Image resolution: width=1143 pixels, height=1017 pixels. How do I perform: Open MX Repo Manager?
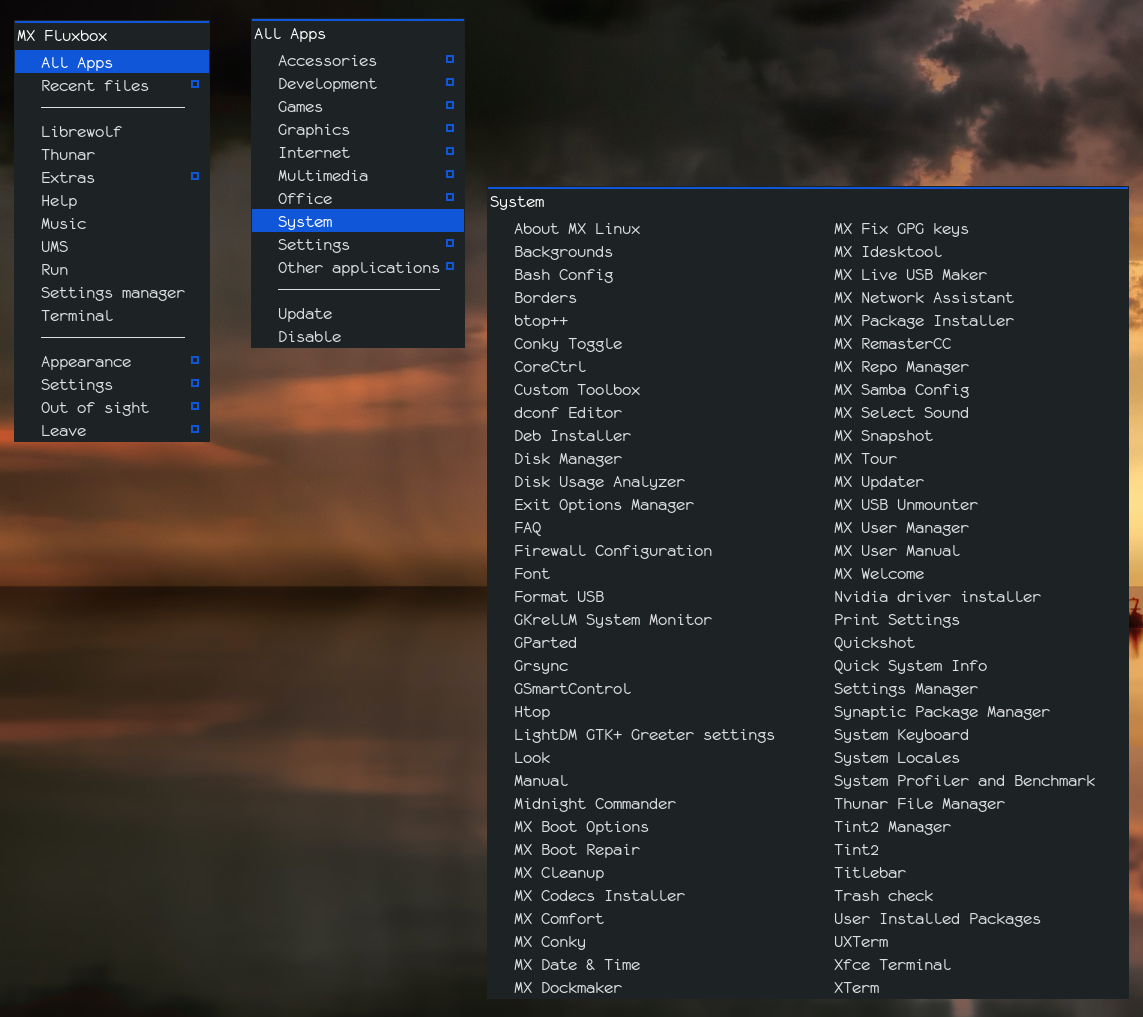click(x=901, y=367)
